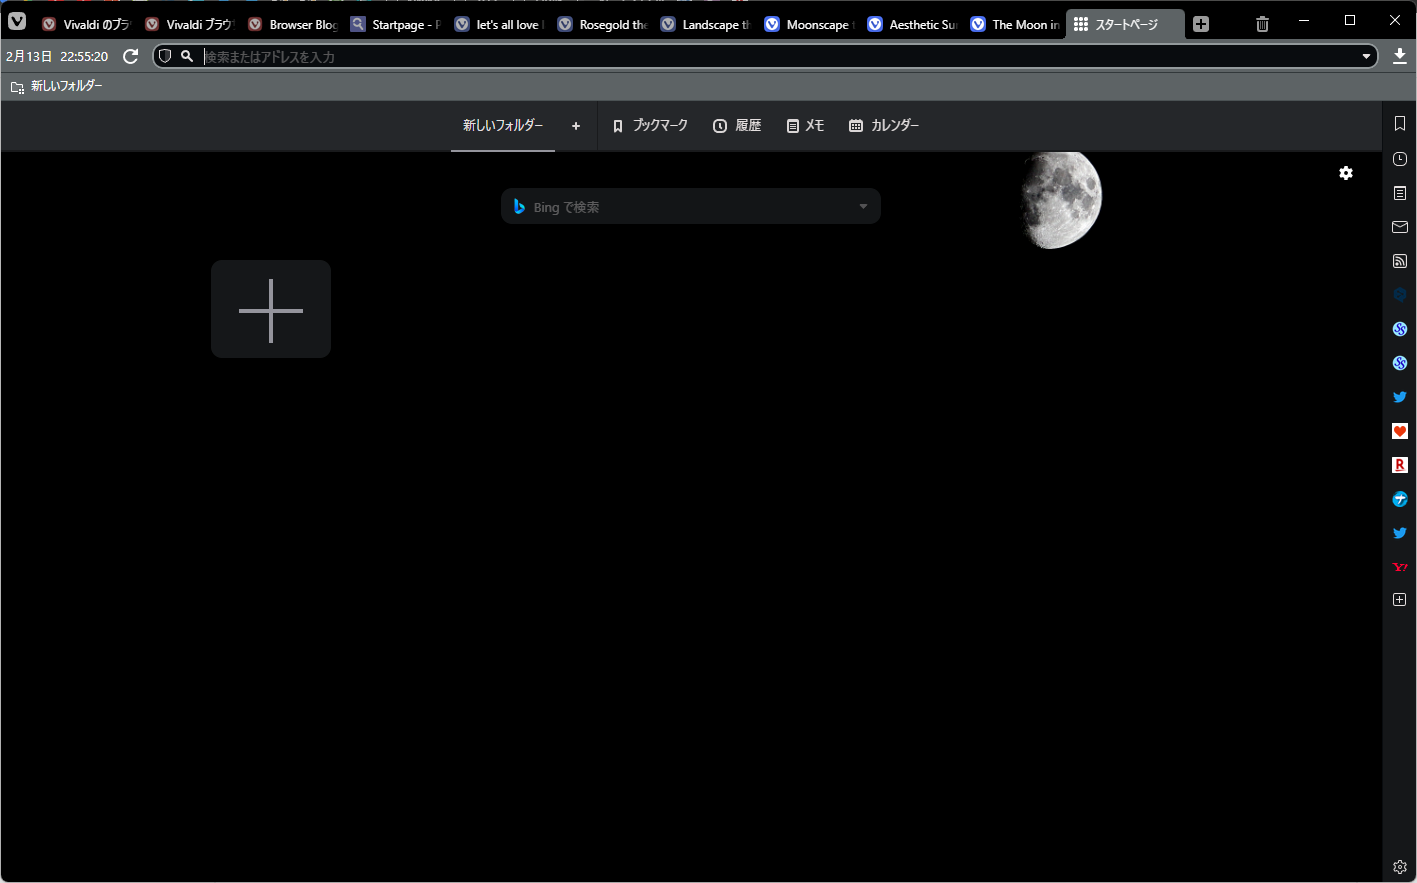Screen dimensions: 1417x883
Task: Open 履歴 from start page navigation
Action: coord(737,126)
